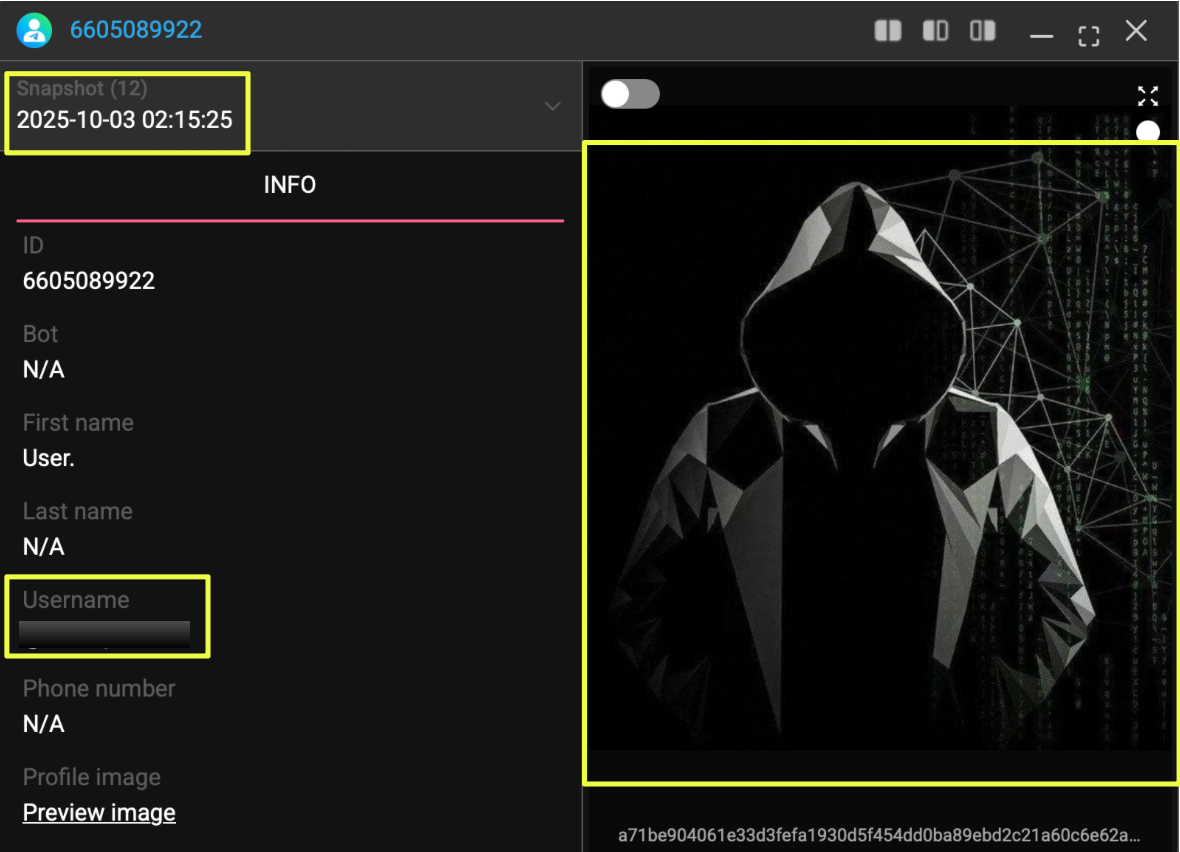The height and width of the screenshot is (852, 1180).
Task: Select the left-pane-only layout icon
Action: click(935, 31)
